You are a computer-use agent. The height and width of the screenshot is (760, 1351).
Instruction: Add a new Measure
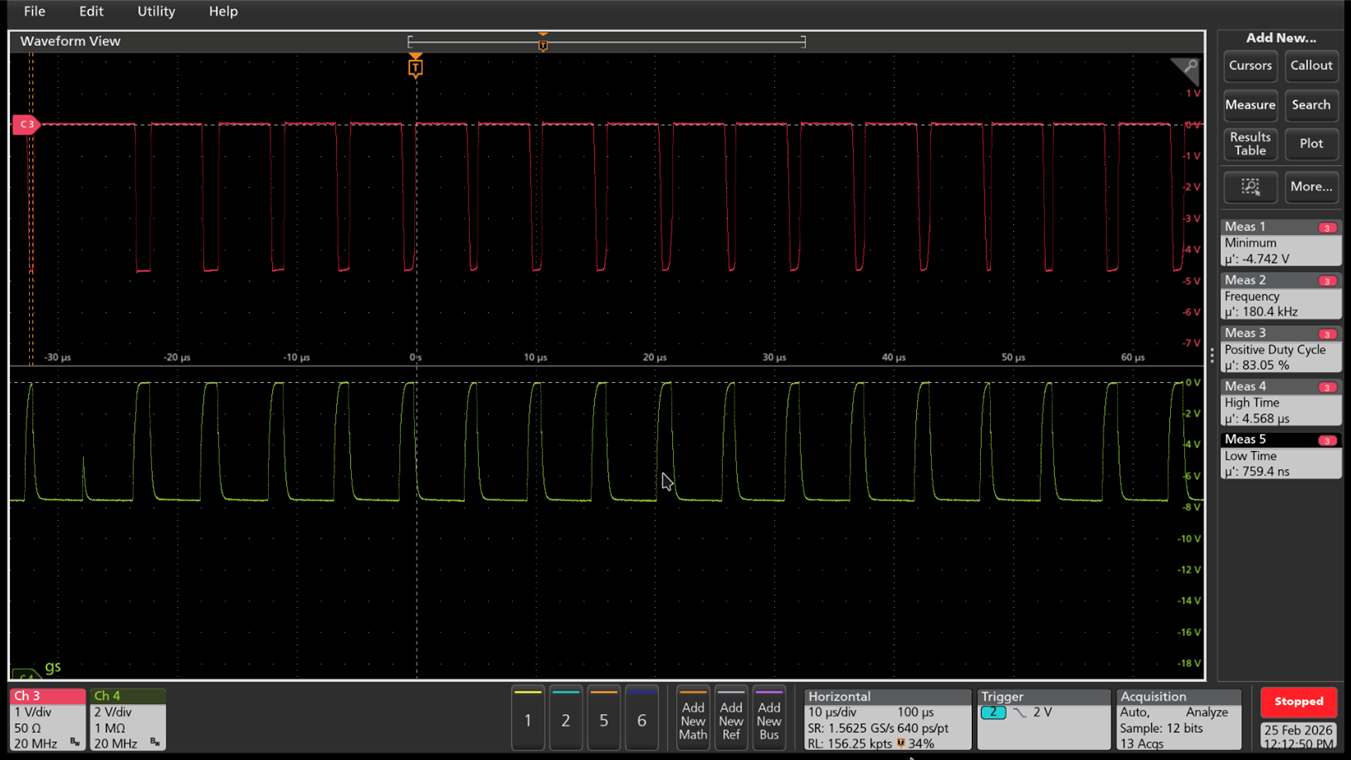click(1250, 105)
